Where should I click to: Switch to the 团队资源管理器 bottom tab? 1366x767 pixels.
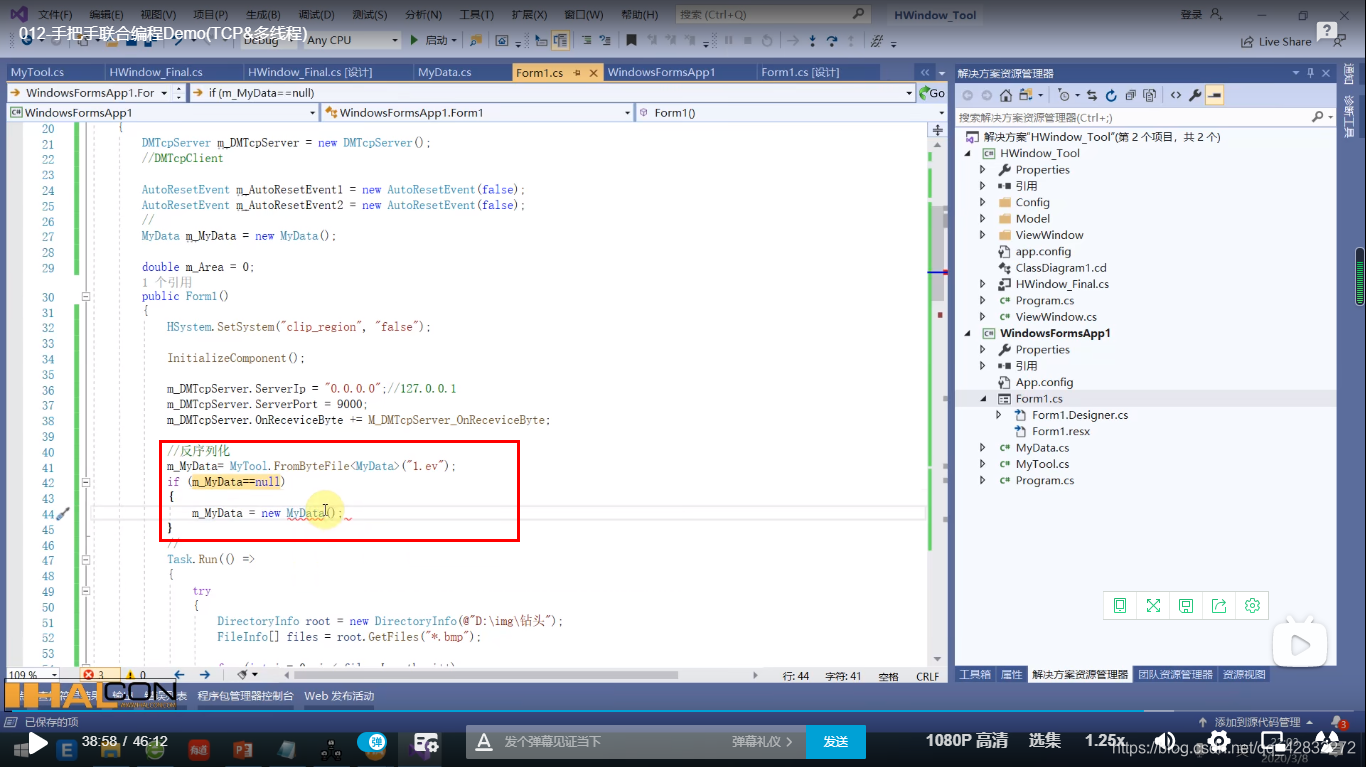tap(1175, 674)
